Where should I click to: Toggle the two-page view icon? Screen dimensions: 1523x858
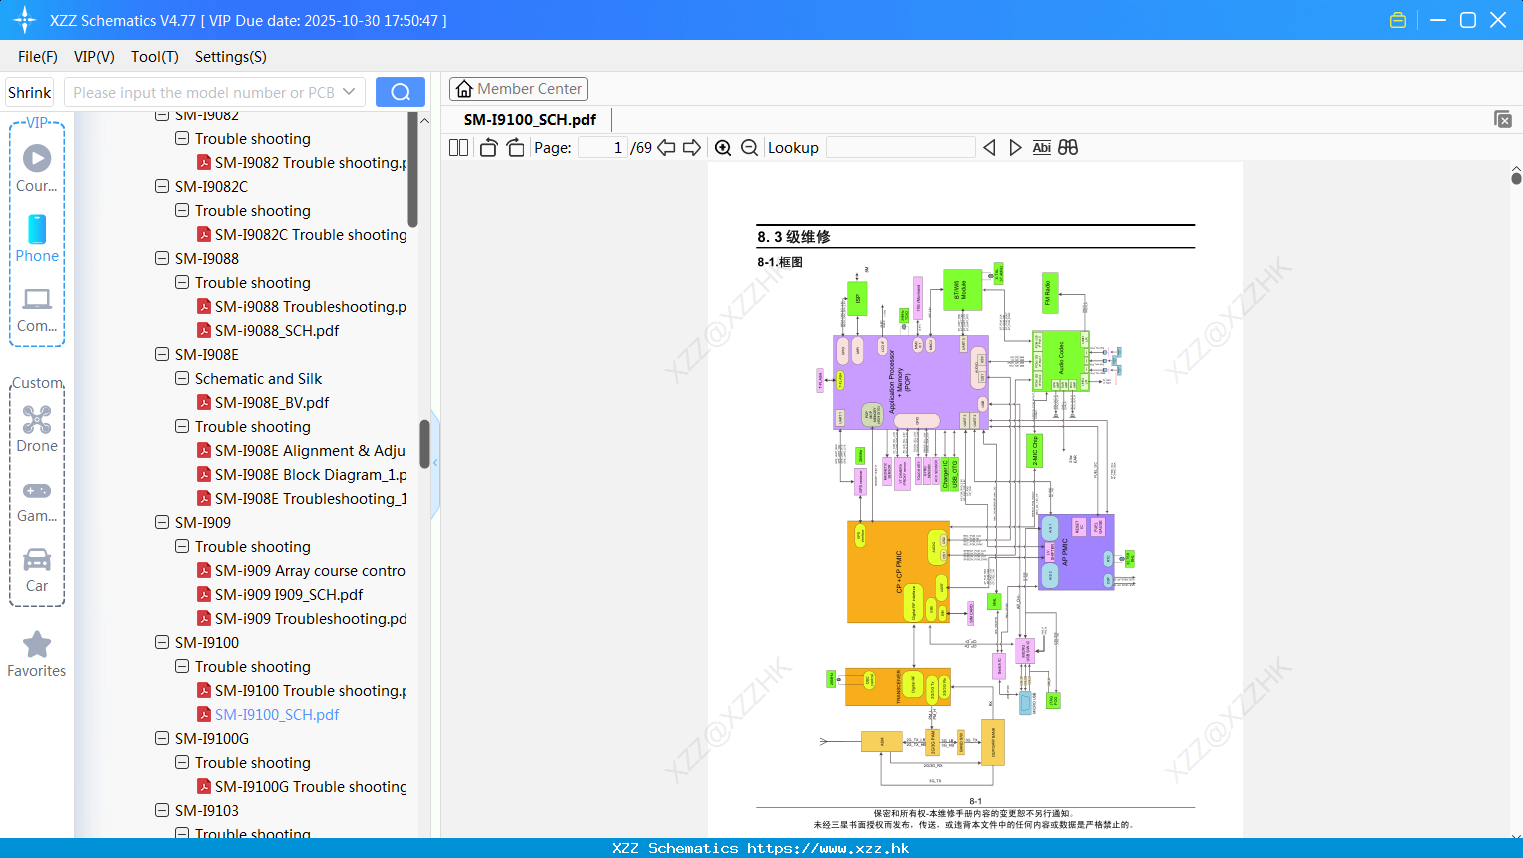[459, 148]
